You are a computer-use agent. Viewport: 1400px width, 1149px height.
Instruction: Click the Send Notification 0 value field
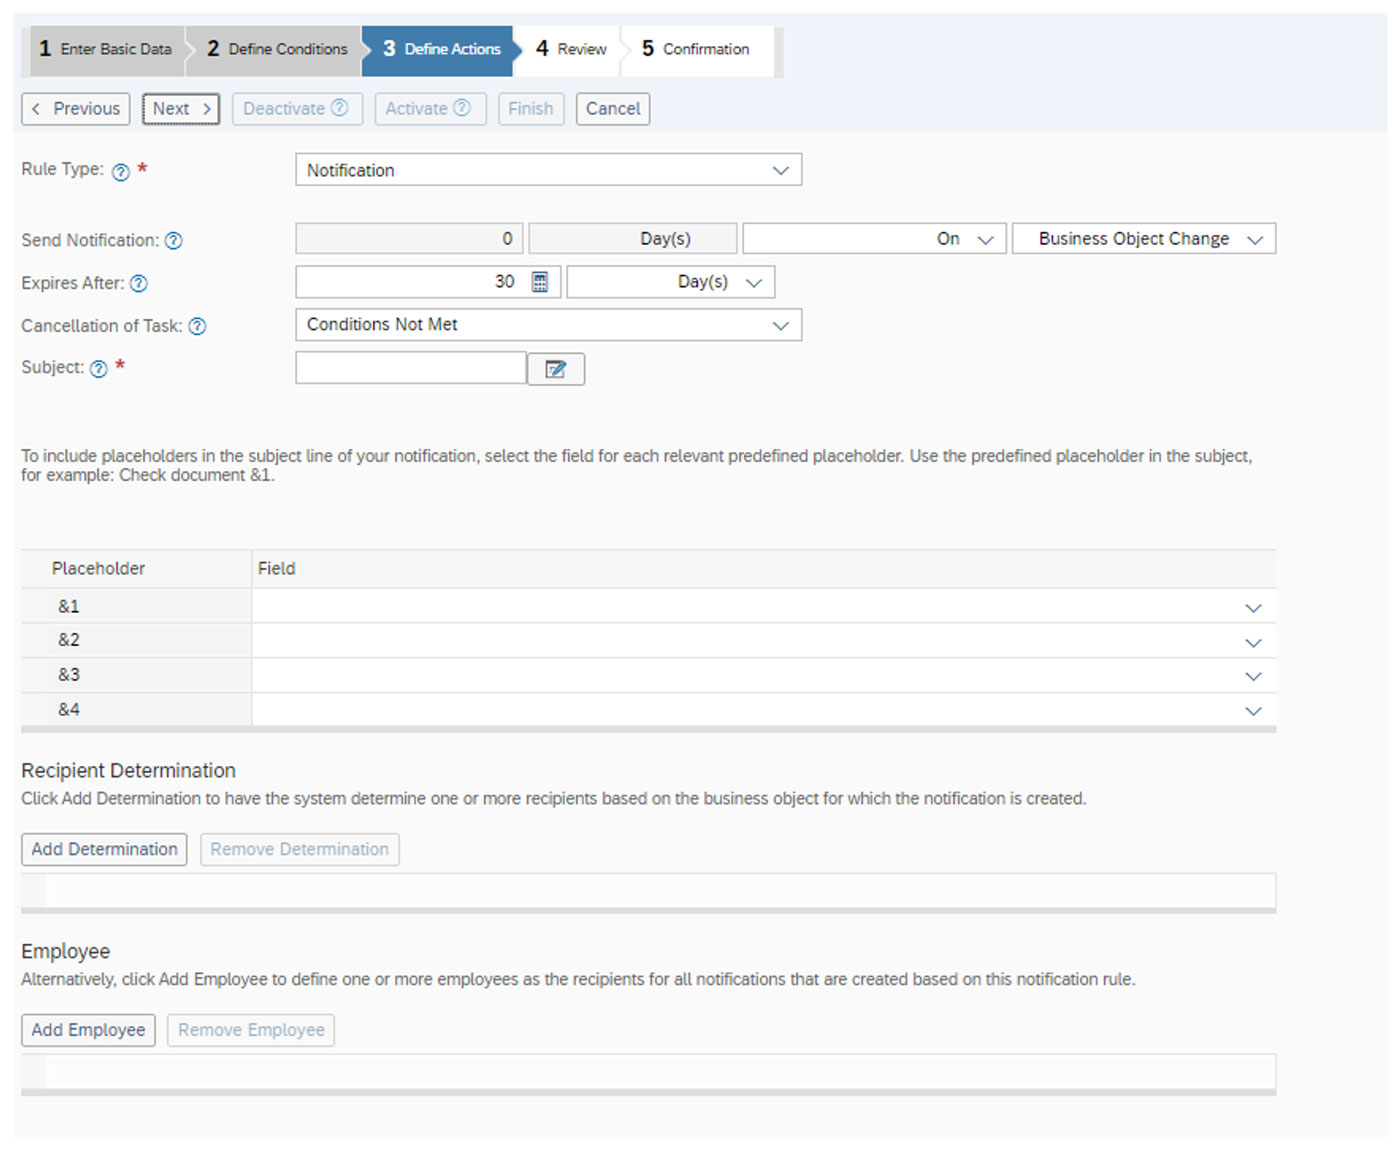(x=410, y=239)
